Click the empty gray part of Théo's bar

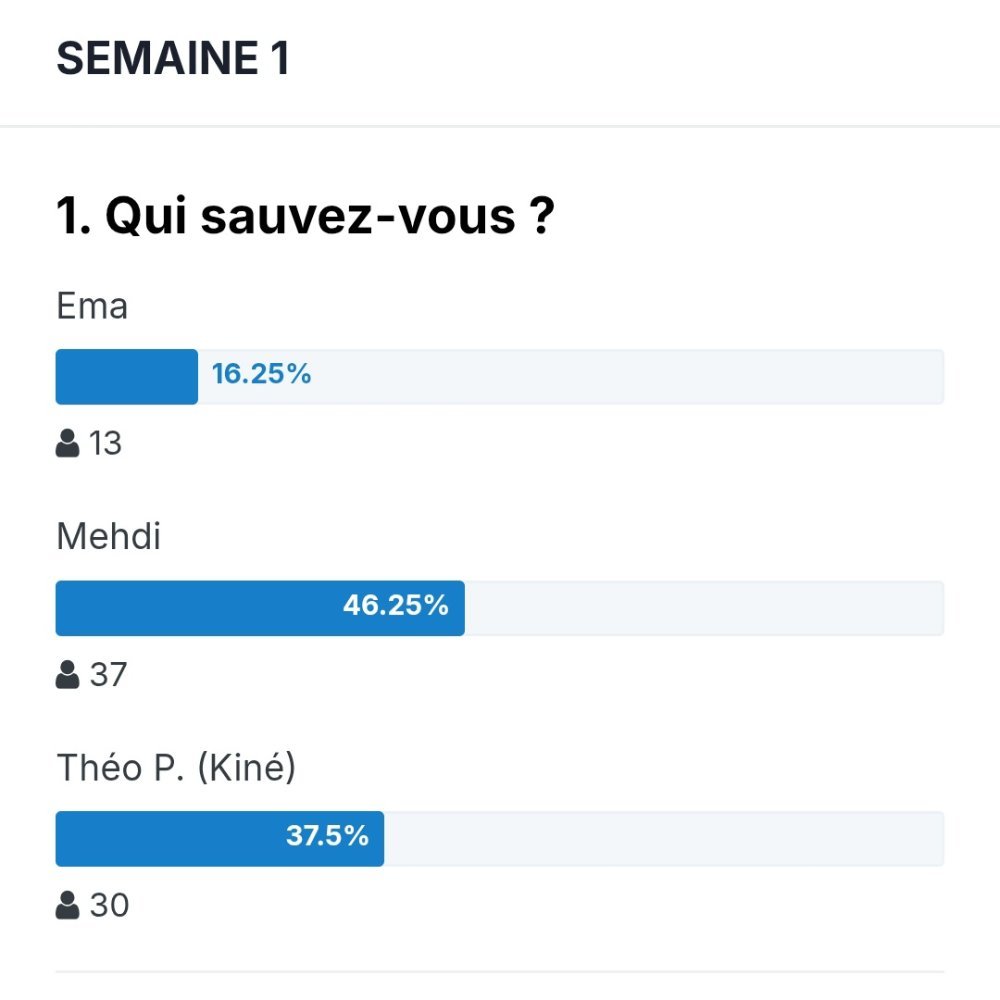(664, 839)
